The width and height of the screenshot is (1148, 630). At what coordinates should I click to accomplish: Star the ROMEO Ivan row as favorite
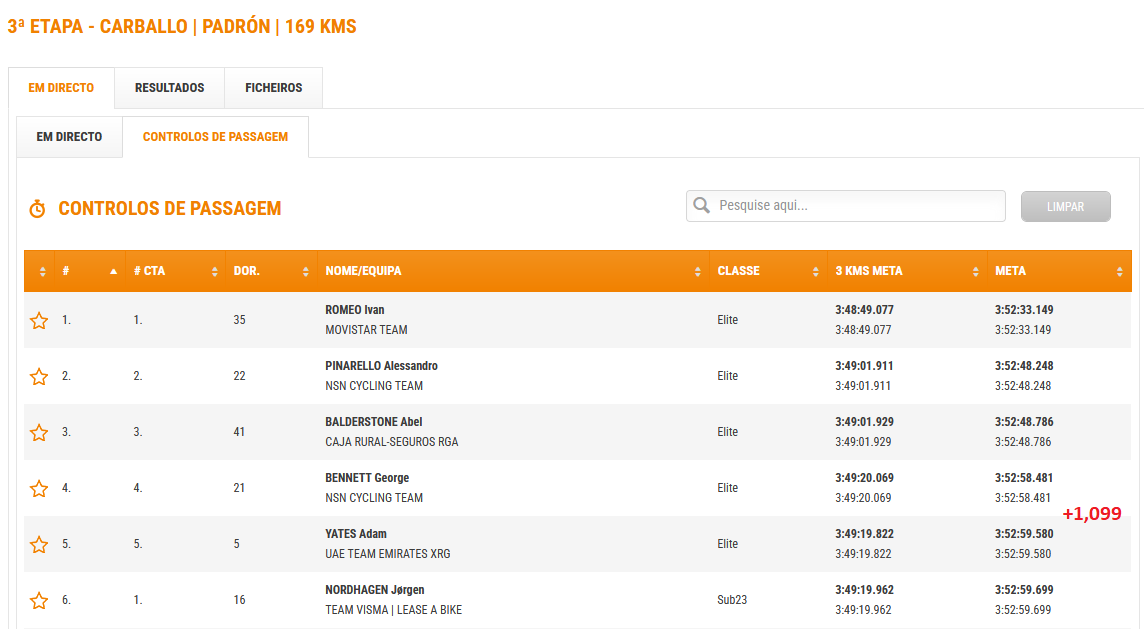click(39, 321)
